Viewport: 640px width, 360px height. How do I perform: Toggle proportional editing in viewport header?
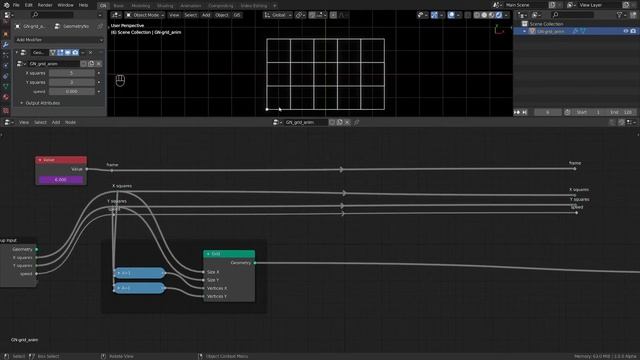[333, 15]
